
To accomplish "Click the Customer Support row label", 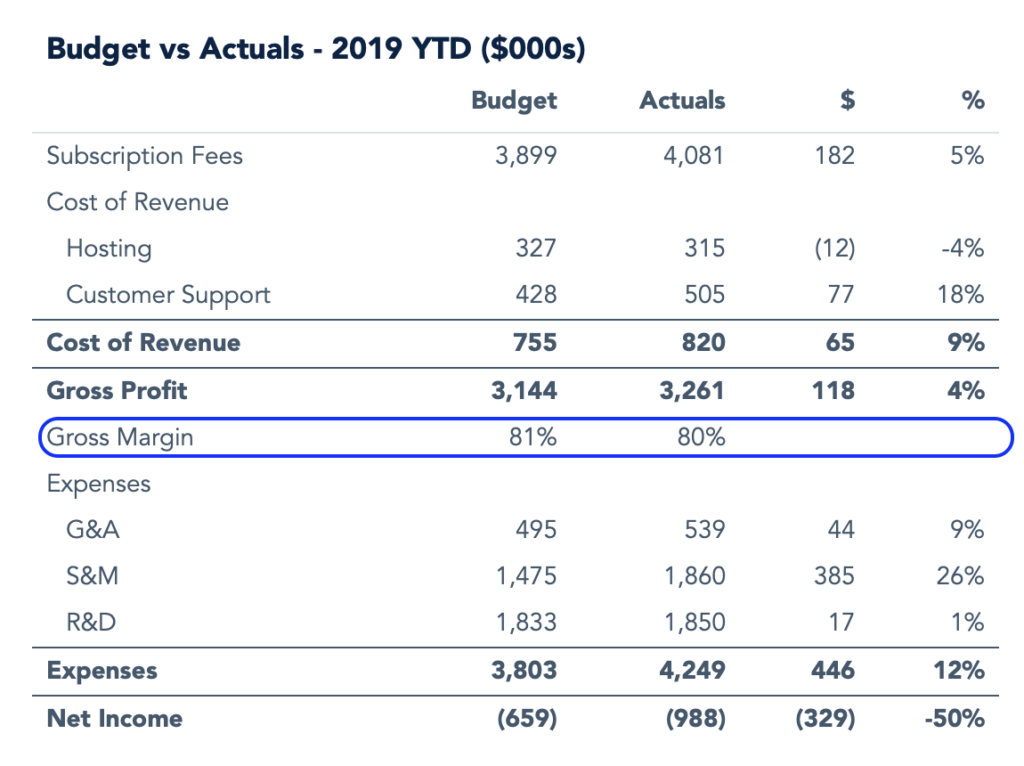I will (168, 295).
